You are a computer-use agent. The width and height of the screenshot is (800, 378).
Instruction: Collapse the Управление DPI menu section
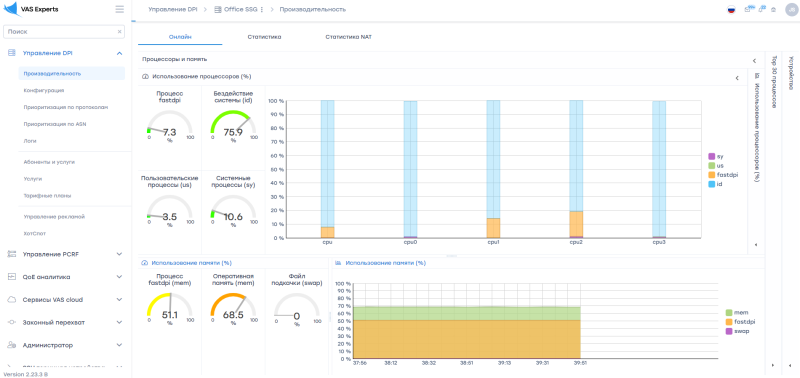(119, 53)
